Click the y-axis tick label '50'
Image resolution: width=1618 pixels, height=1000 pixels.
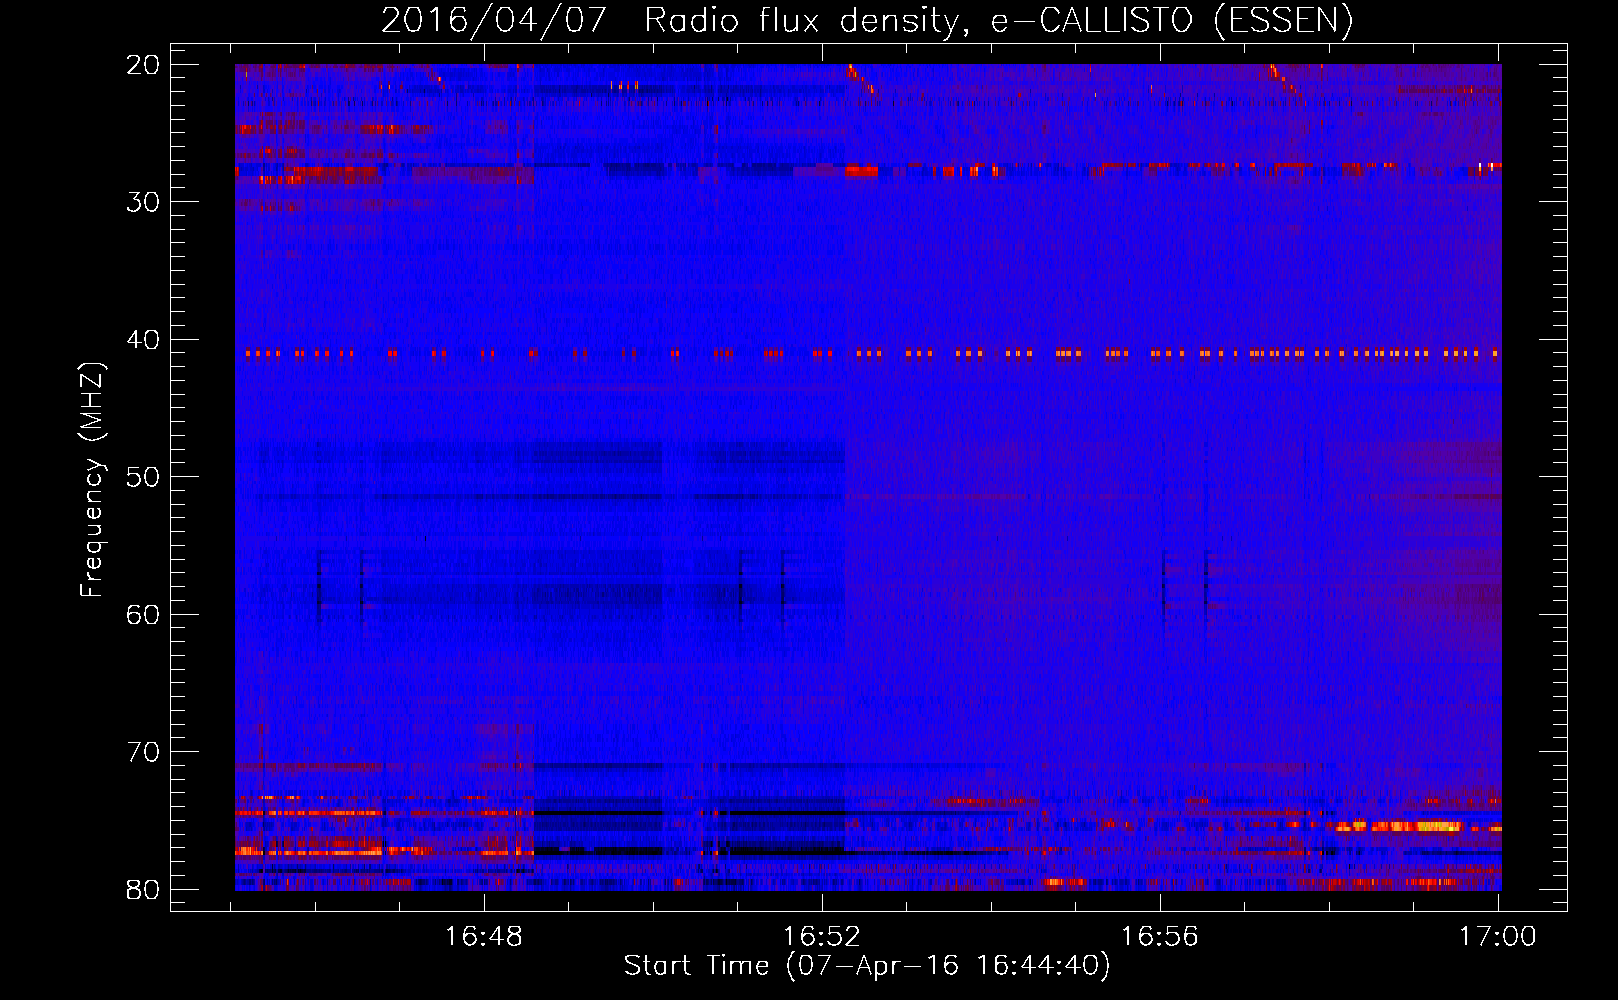pyautogui.click(x=144, y=477)
